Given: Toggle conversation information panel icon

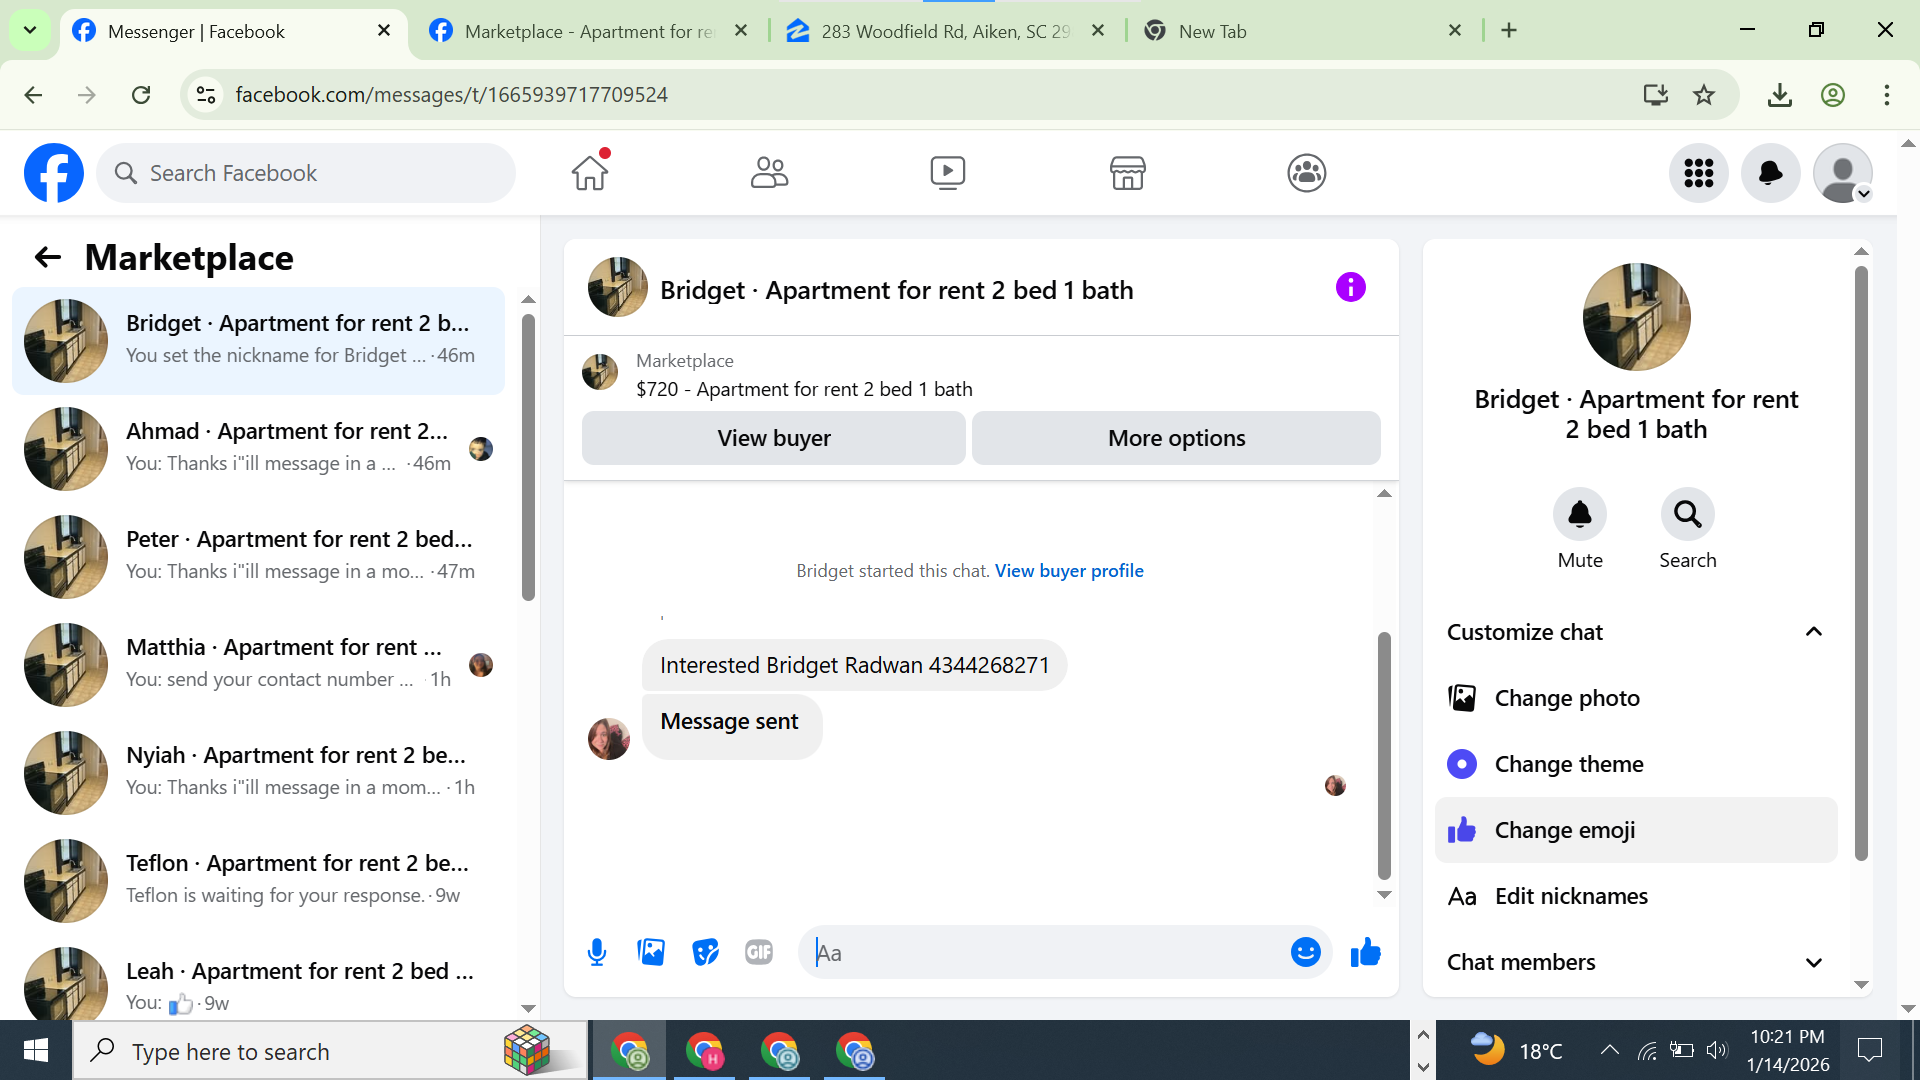Looking at the screenshot, I should pos(1350,288).
